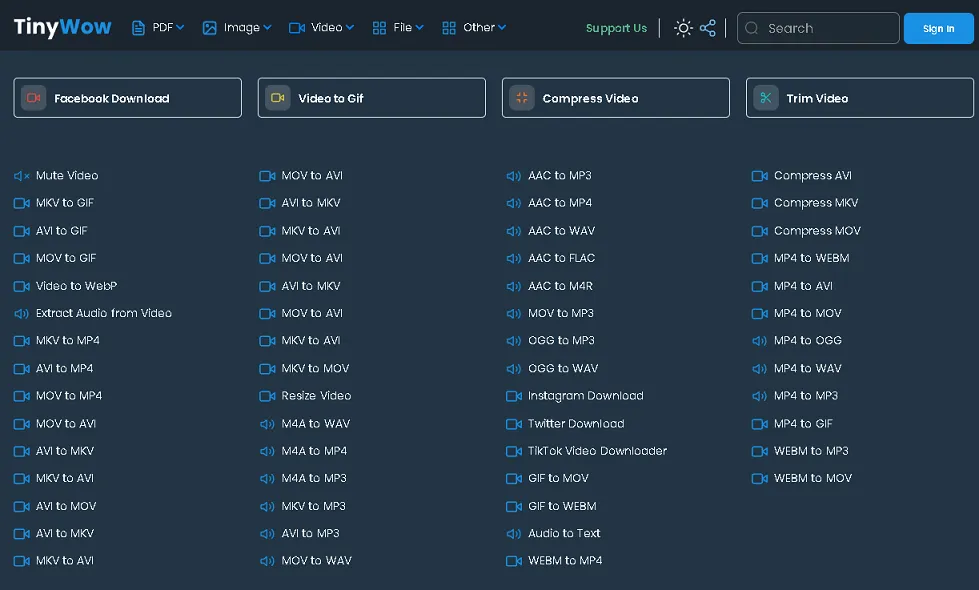
Task: Click the magnifier icon in search box
Action: point(752,28)
